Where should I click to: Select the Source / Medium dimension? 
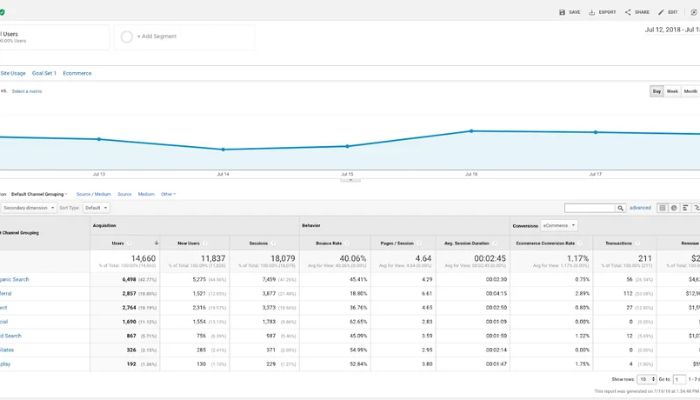point(93,194)
